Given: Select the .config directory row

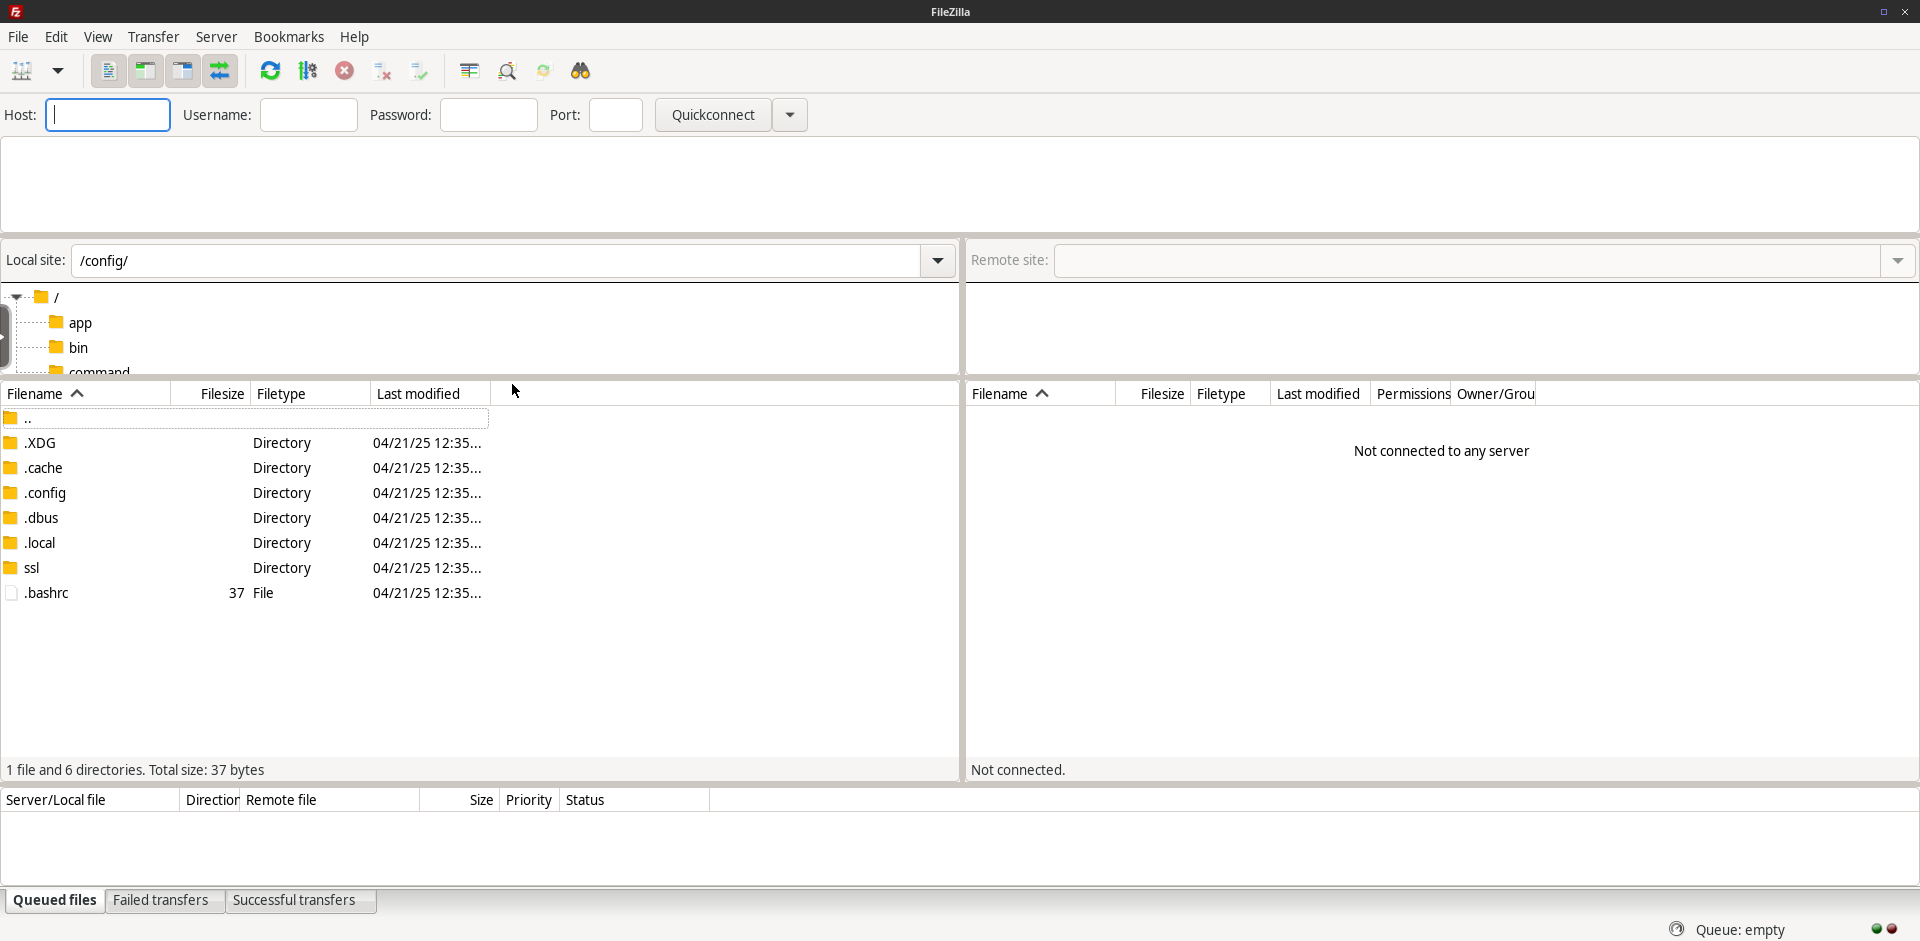Looking at the screenshot, I should point(245,493).
